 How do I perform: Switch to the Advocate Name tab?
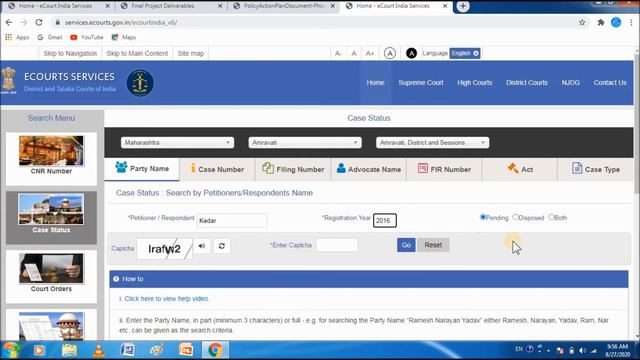tap(369, 169)
